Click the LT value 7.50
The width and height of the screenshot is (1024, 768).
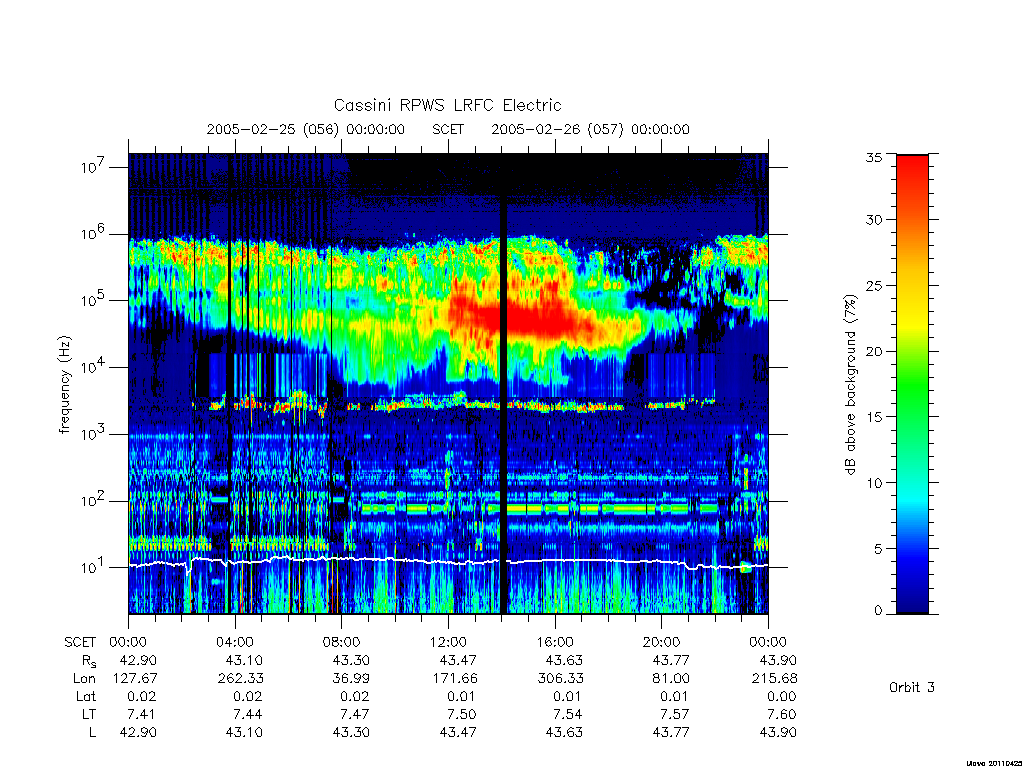(x=462, y=714)
